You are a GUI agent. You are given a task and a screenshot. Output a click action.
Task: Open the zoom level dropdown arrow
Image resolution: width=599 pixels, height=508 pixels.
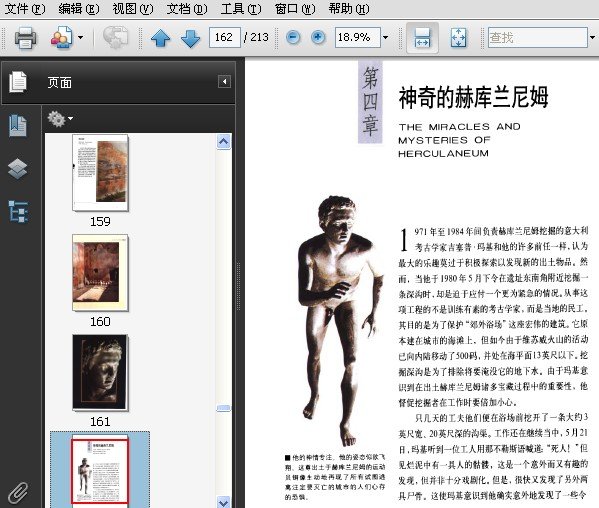(385, 37)
